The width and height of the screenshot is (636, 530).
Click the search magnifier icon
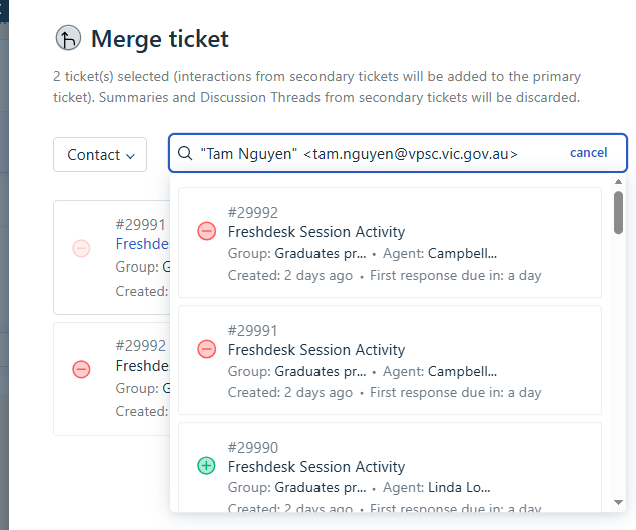click(185, 153)
